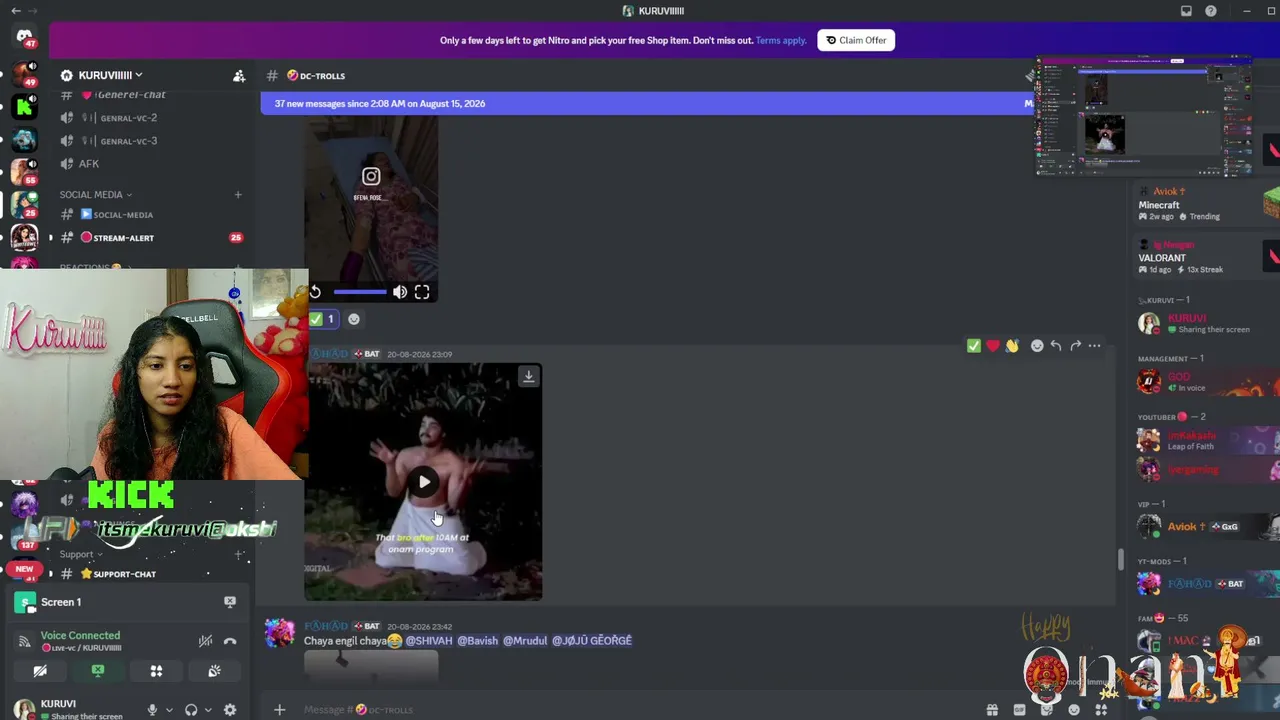Open the stream preview thumbnail pop-out
This screenshot has width=1280, height=720.
pyautogui.click(x=1143, y=116)
